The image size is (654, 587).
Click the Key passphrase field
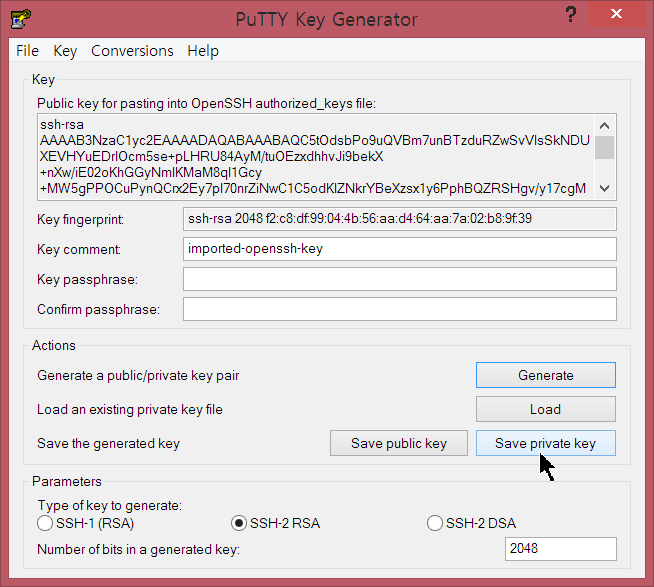click(400, 279)
